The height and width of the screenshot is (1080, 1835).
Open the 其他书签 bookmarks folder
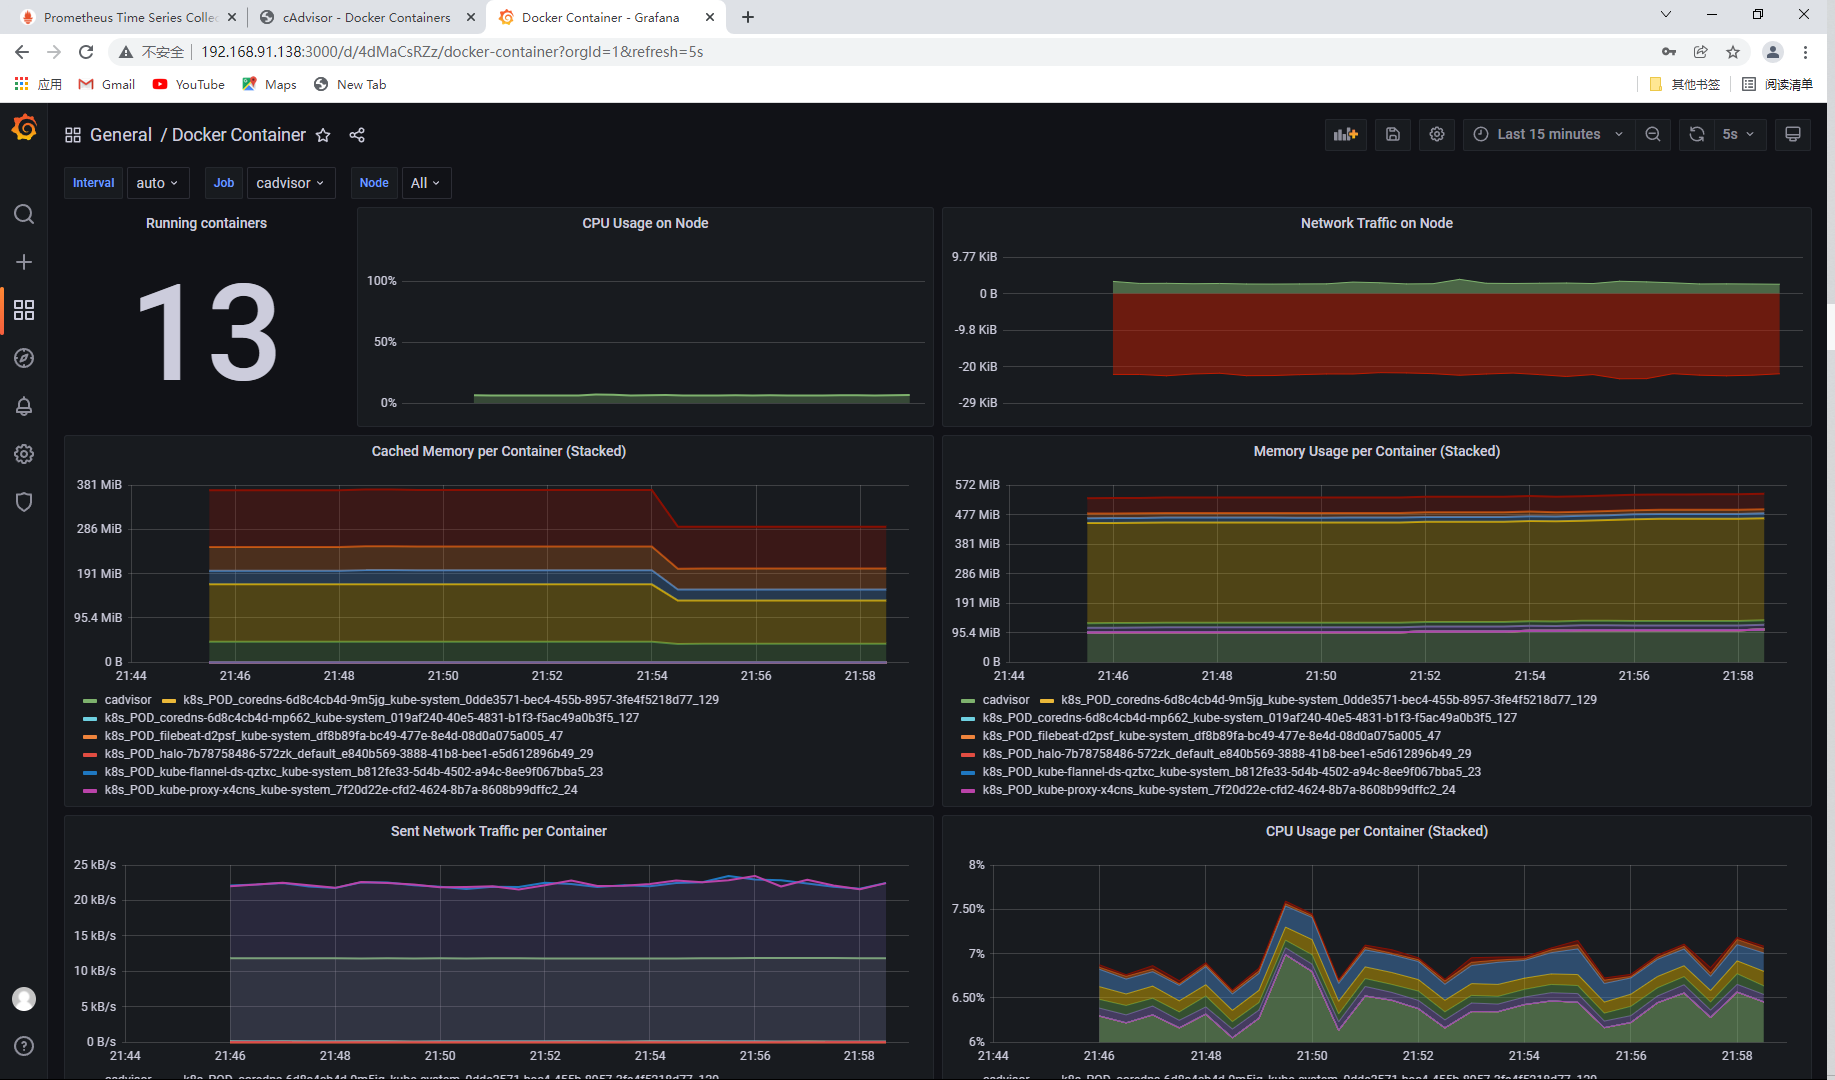(x=1685, y=85)
